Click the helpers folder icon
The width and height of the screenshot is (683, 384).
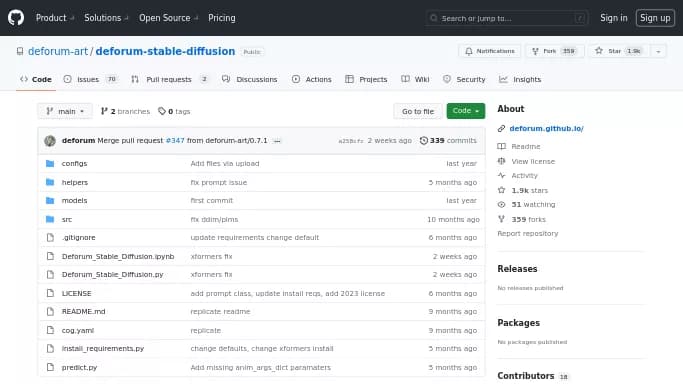(x=50, y=182)
